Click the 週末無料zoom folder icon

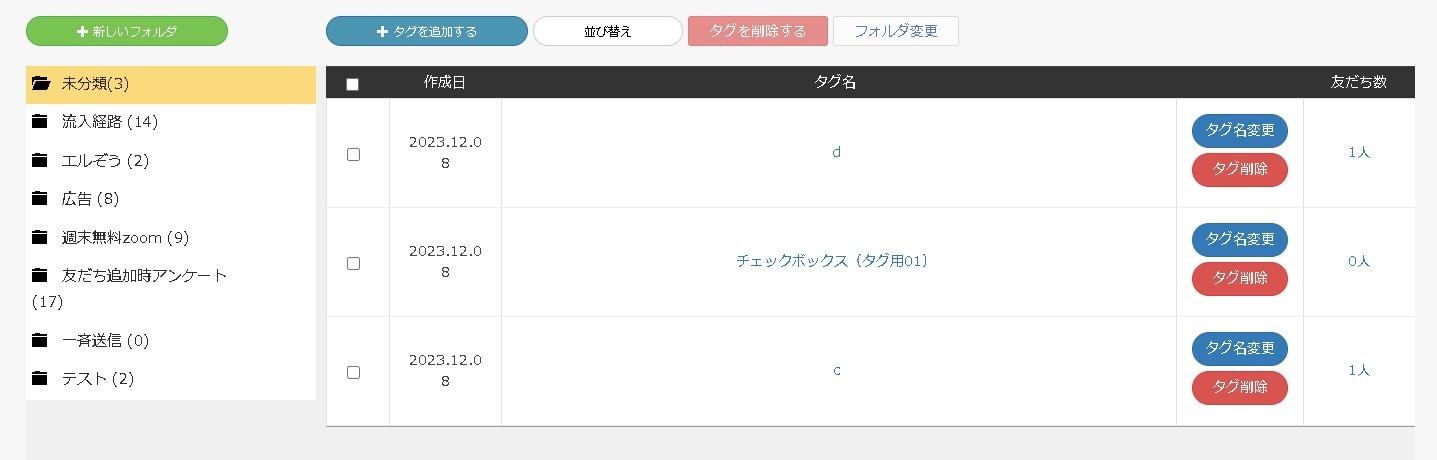coord(40,238)
